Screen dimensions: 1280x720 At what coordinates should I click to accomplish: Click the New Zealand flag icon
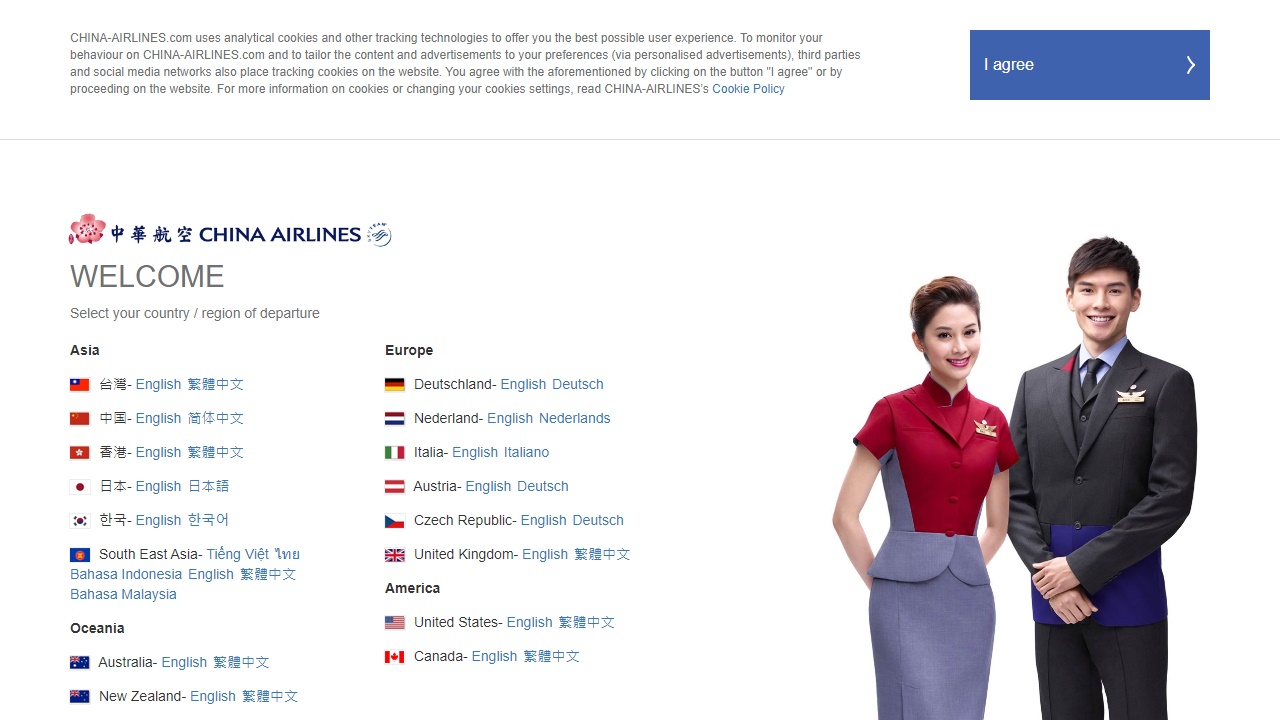pos(80,697)
